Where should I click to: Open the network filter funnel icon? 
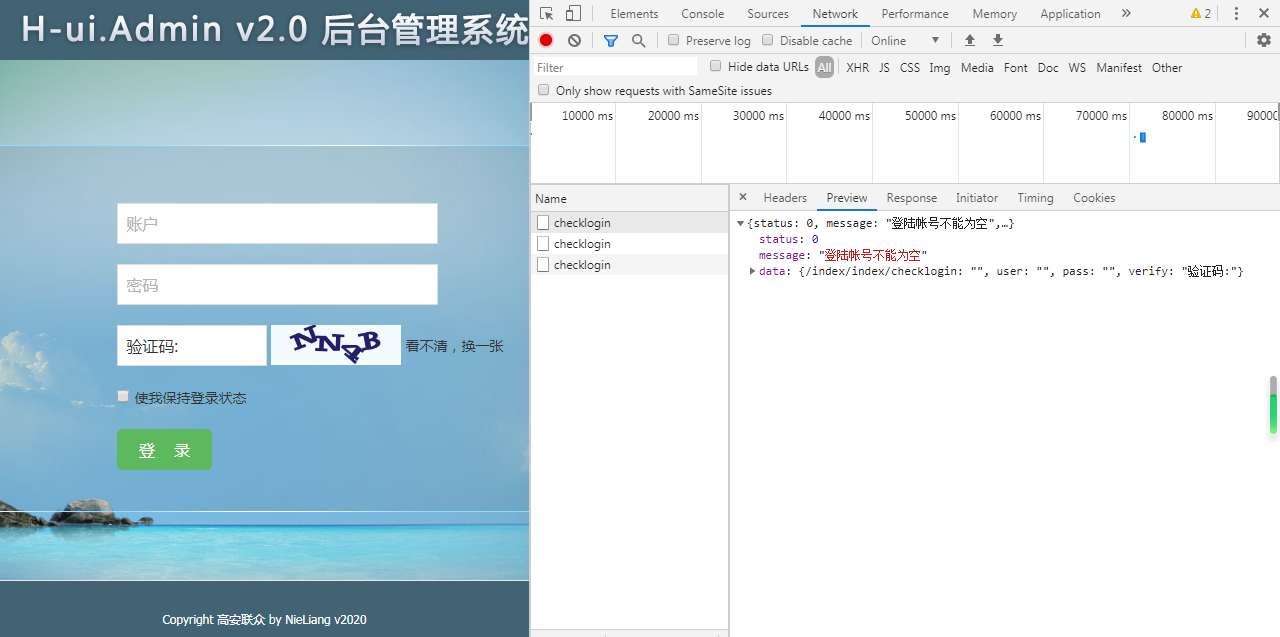[611, 40]
